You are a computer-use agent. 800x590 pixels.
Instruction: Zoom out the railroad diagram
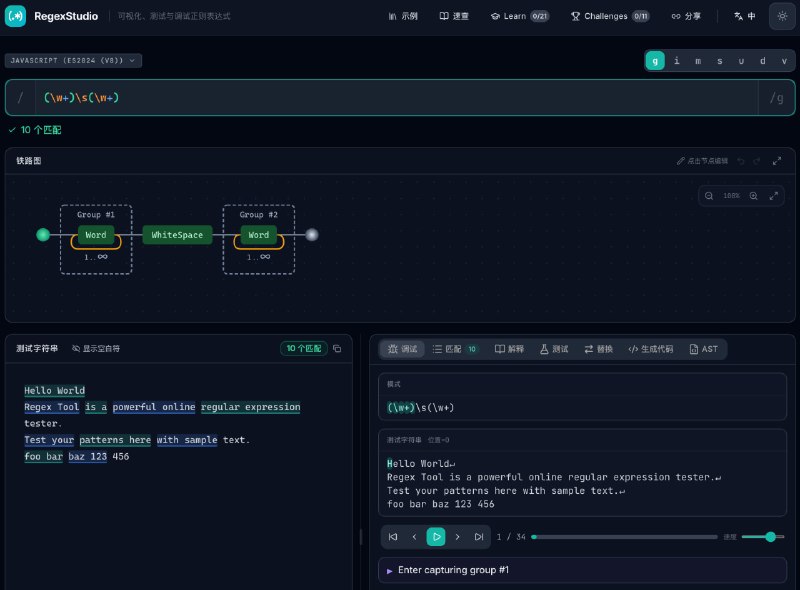(709, 195)
